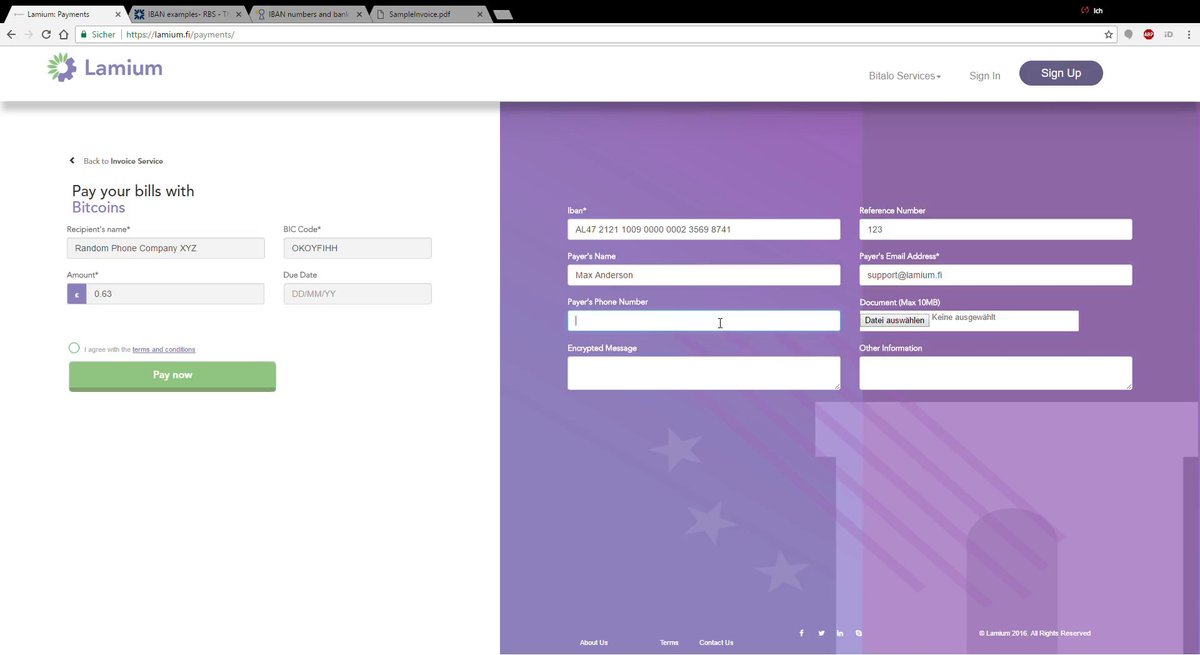This screenshot has width=1200, height=655.
Task: Open the Chrome three-dot menu
Action: pos(1188,34)
